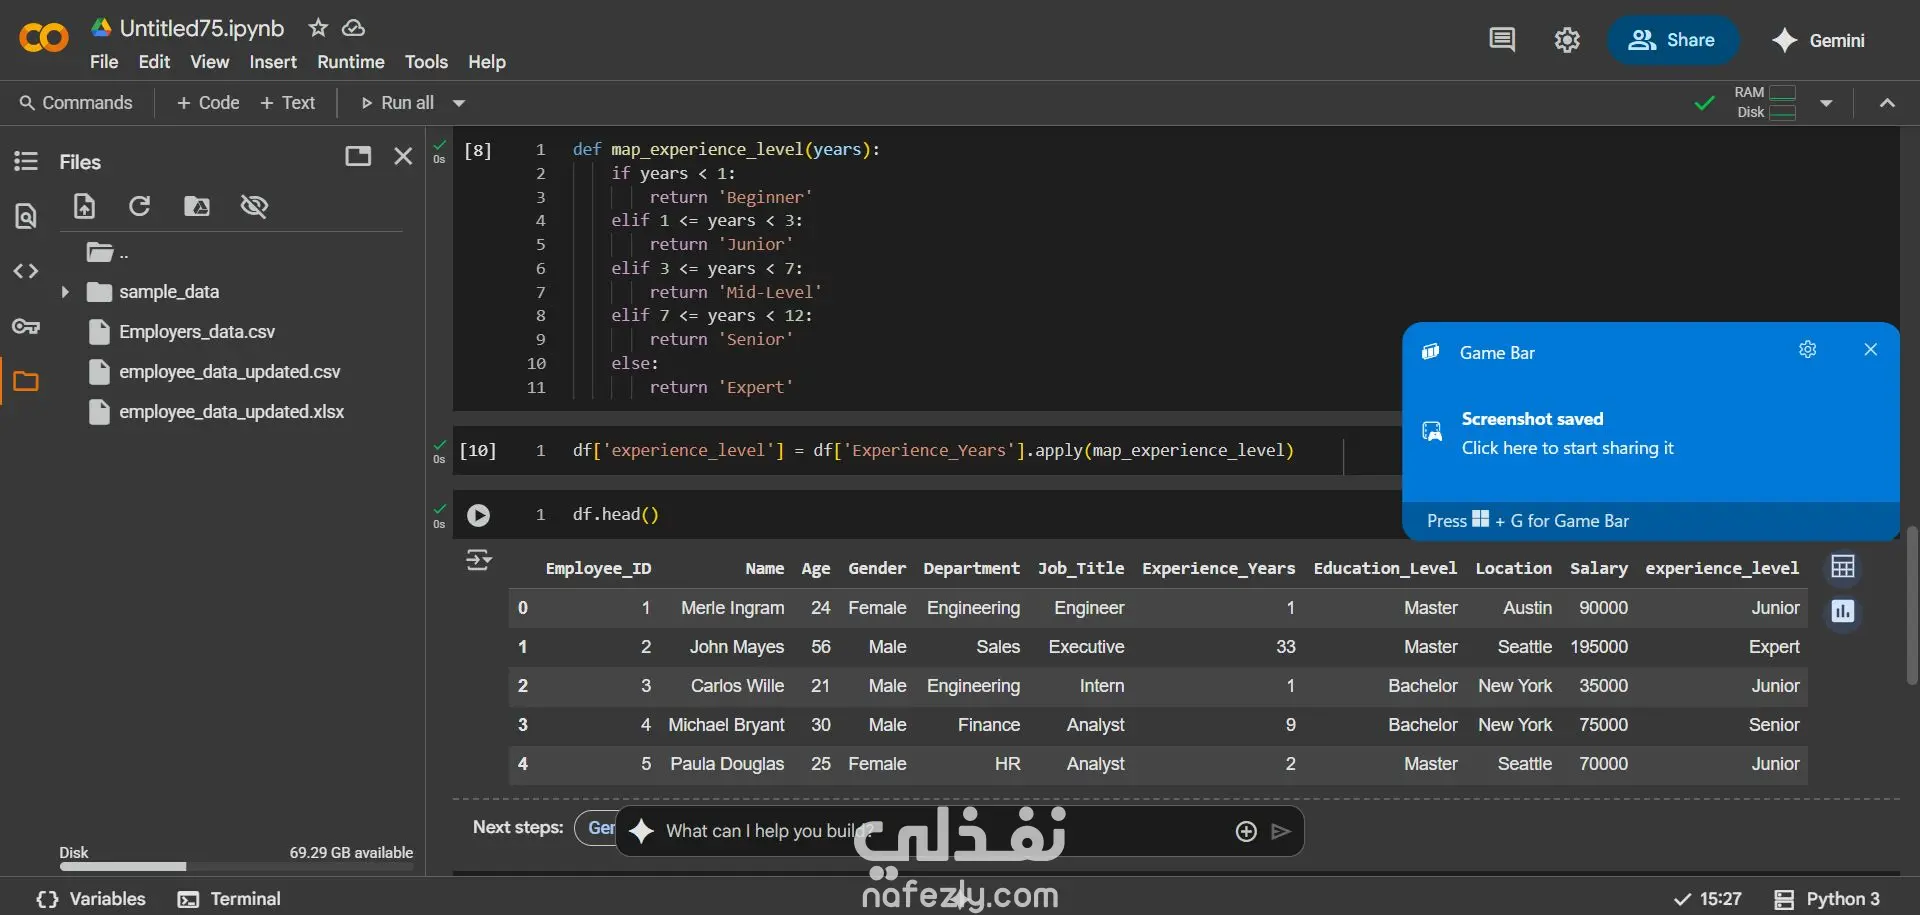Screen dimensions: 1920x915
Task: Go up to the parent folder
Action: [107, 252]
